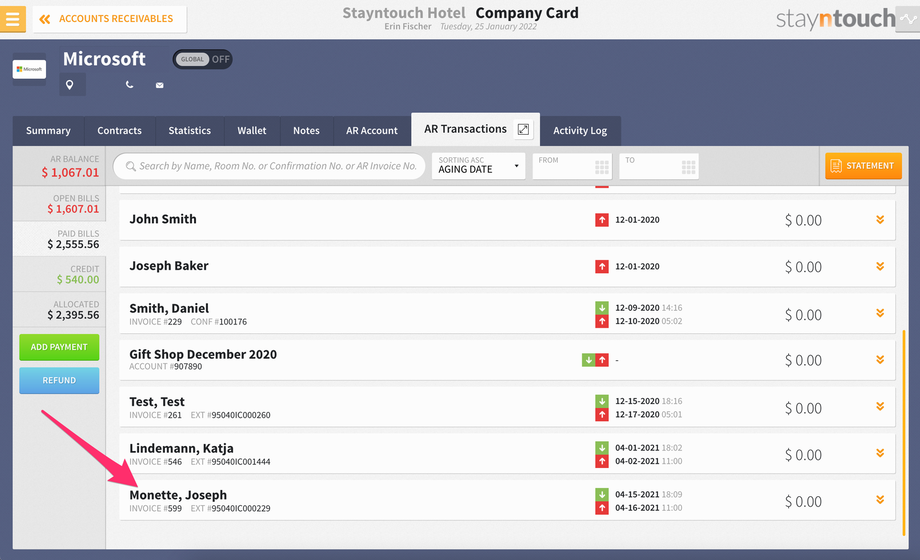Screen dimensions: 920x560
Task: Select the Credit filter tile
Action: coord(59,274)
